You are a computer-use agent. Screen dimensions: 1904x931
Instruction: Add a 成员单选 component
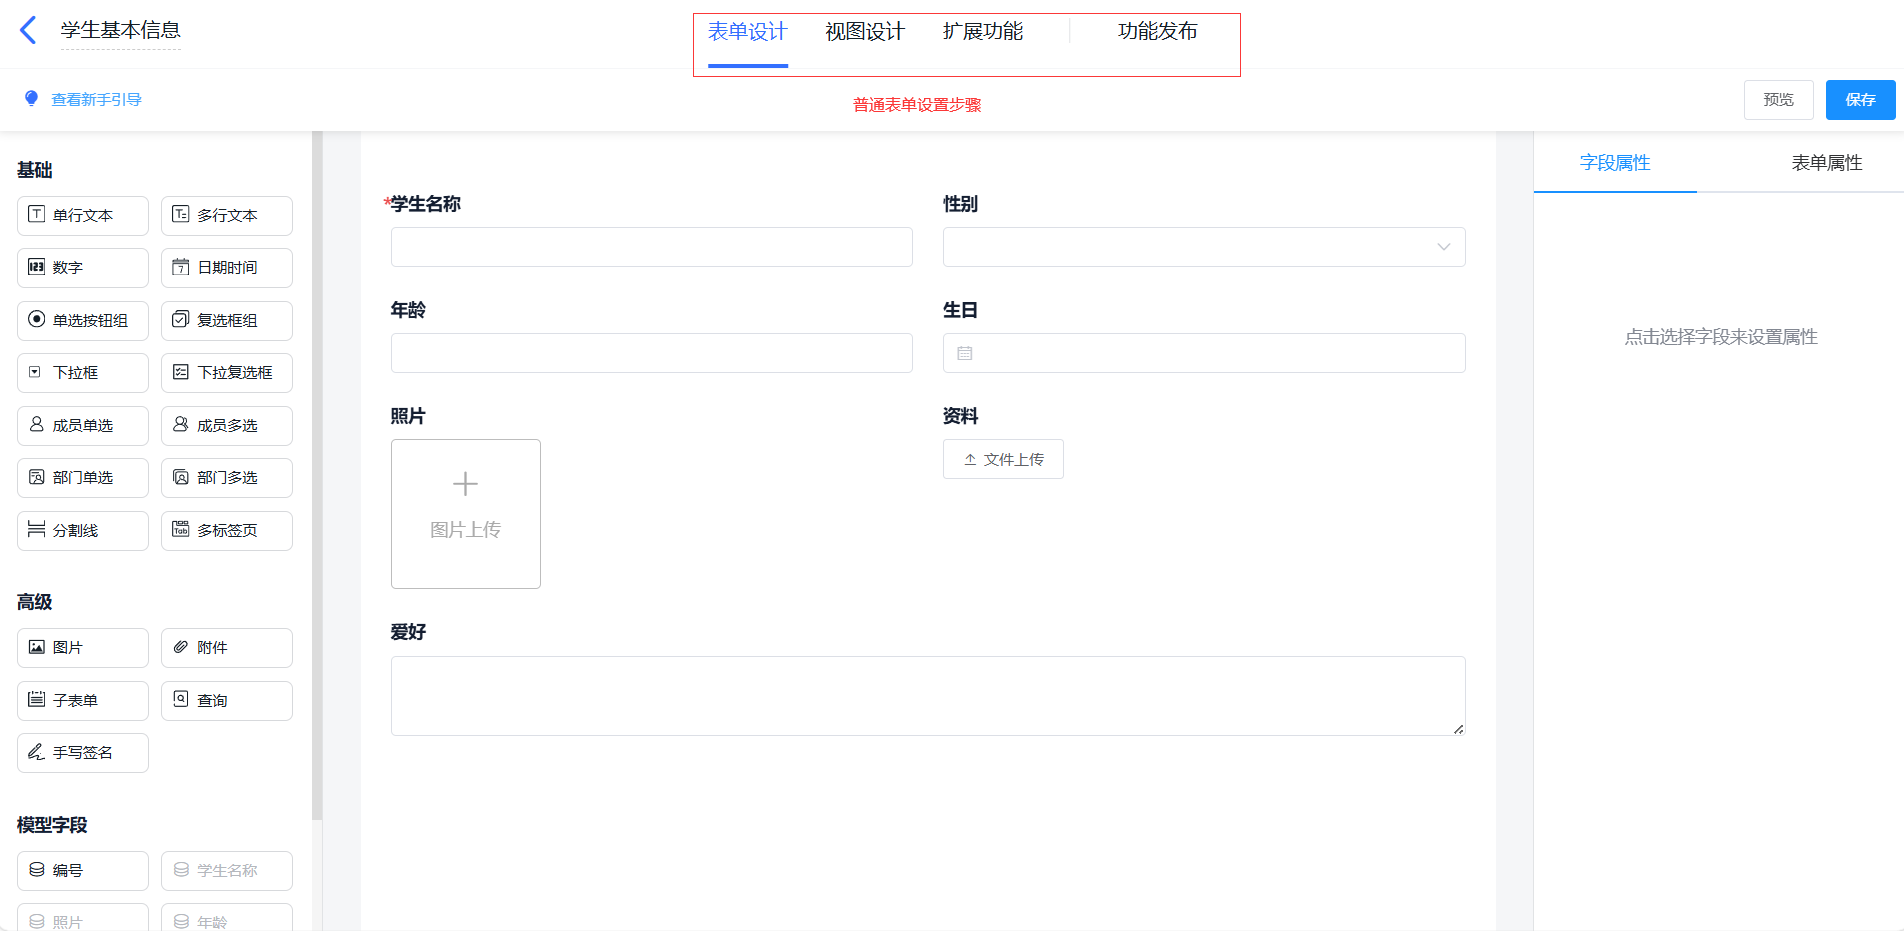pos(83,426)
